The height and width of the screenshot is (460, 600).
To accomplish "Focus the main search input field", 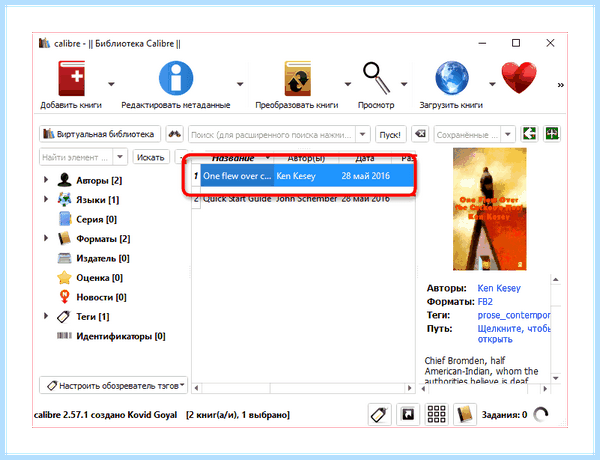I will (x=272, y=135).
